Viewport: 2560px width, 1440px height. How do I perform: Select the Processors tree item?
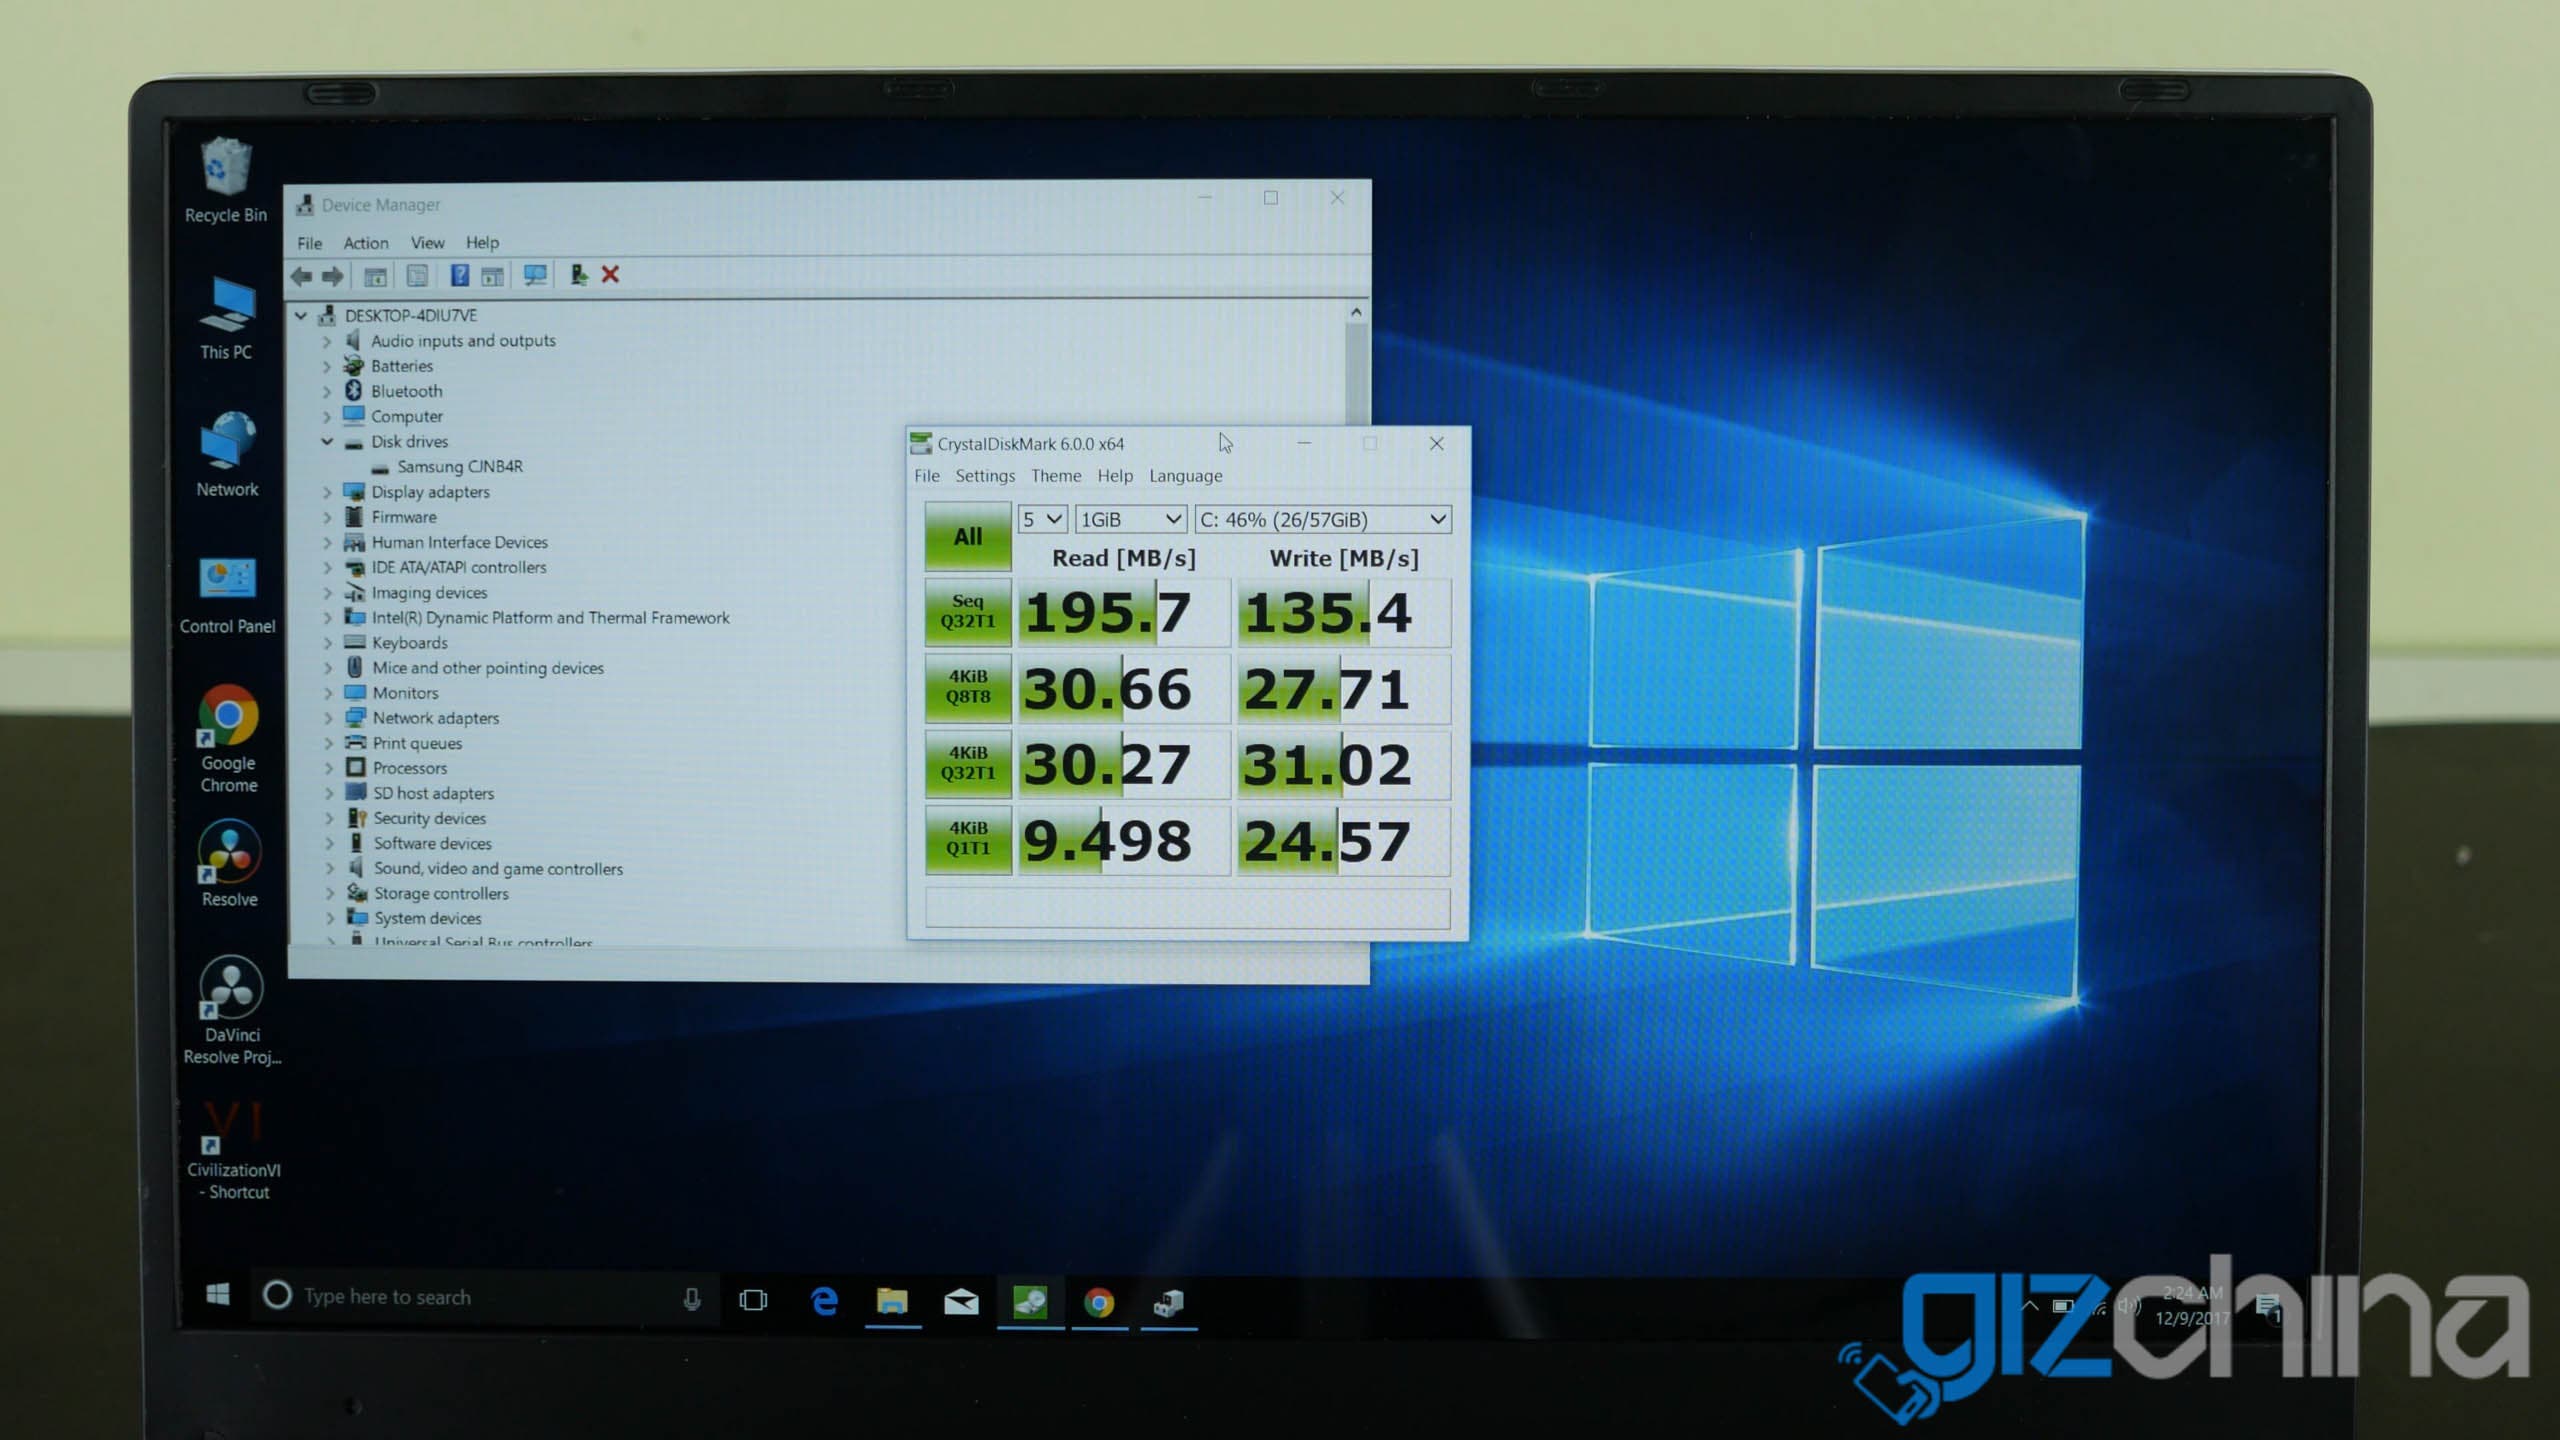coord(409,768)
